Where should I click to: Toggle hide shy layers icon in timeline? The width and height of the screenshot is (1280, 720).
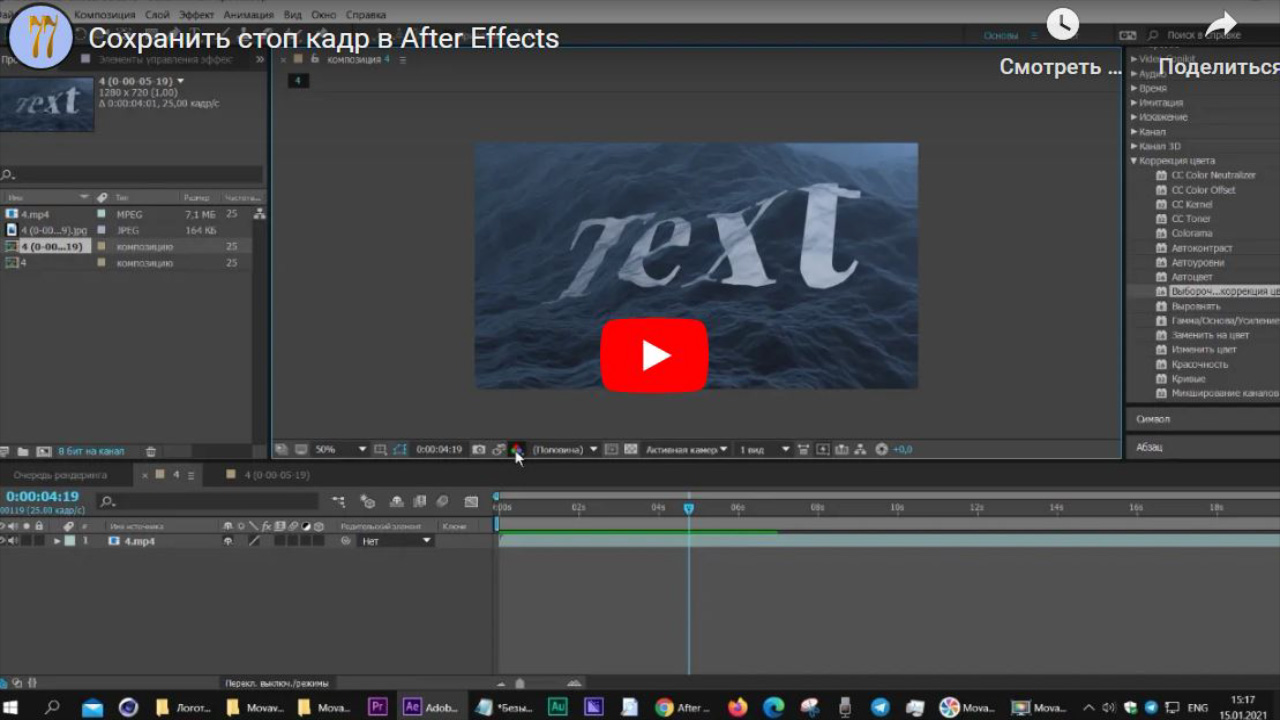coord(396,502)
